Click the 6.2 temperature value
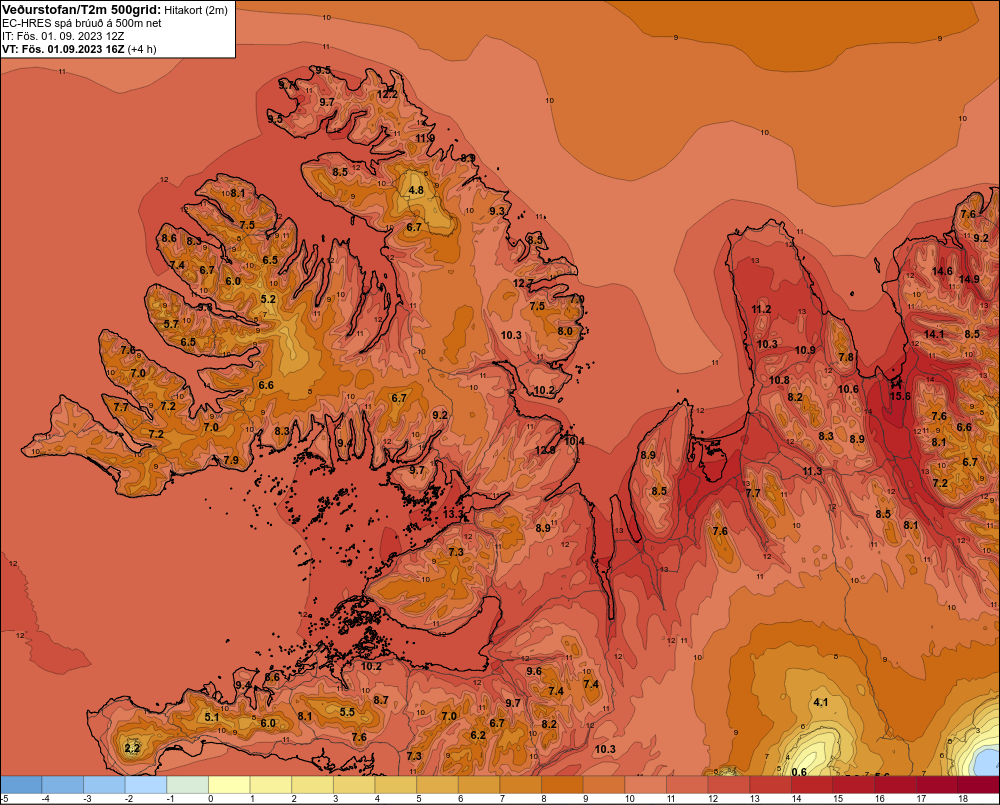Image resolution: width=1000 pixels, height=805 pixels. (x=478, y=735)
